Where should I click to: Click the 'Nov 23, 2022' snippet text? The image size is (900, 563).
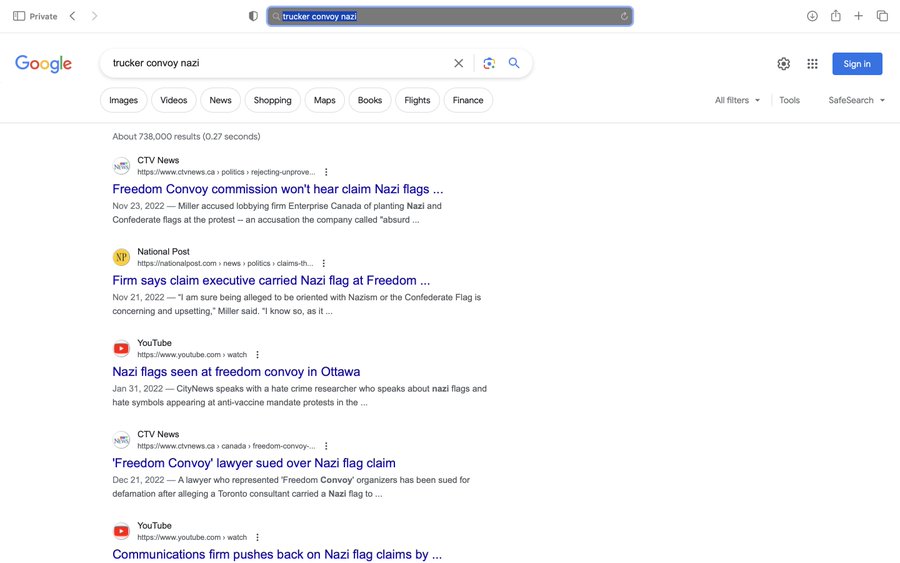pyautogui.click(x=277, y=213)
